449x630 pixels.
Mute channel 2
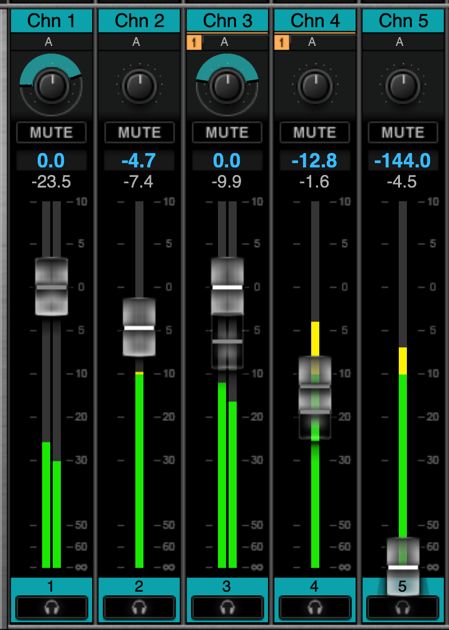click(139, 132)
